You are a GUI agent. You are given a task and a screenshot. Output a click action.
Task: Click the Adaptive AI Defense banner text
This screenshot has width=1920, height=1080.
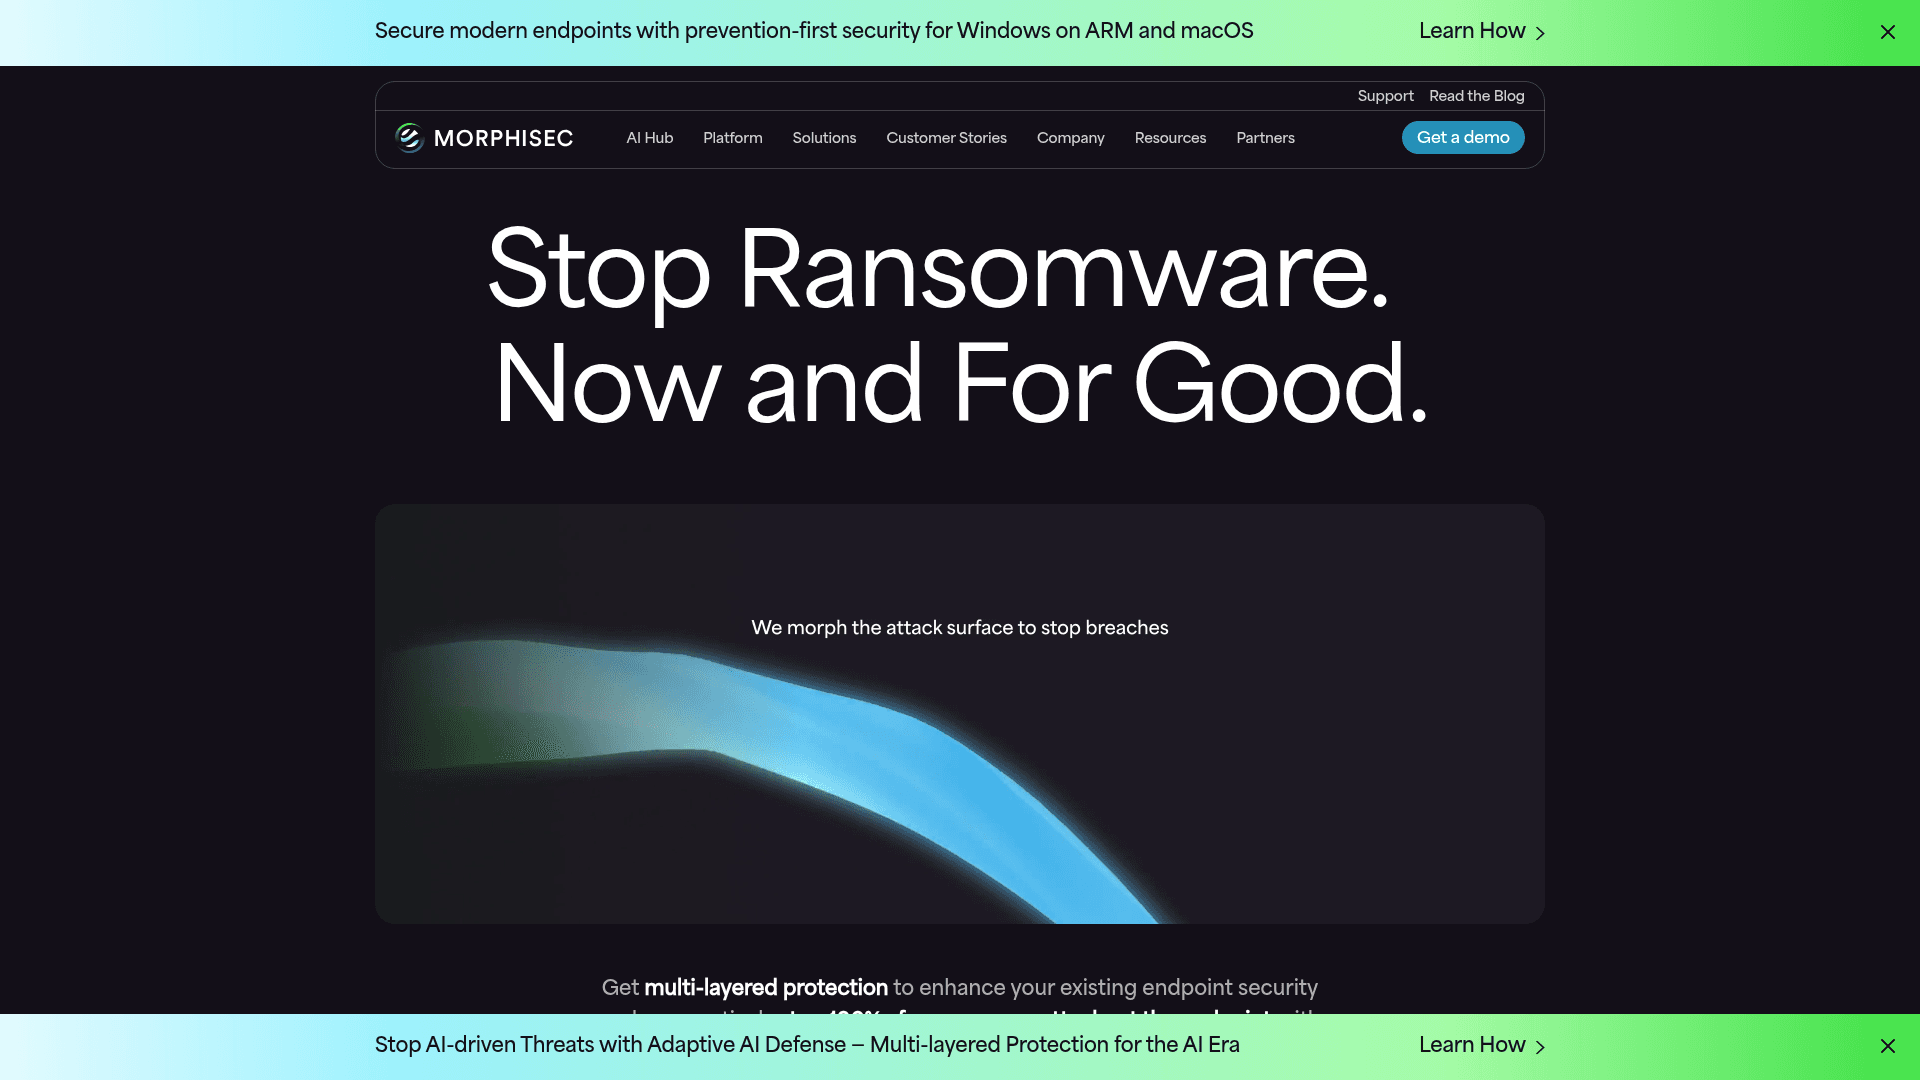pyautogui.click(x=807, y=1045)
